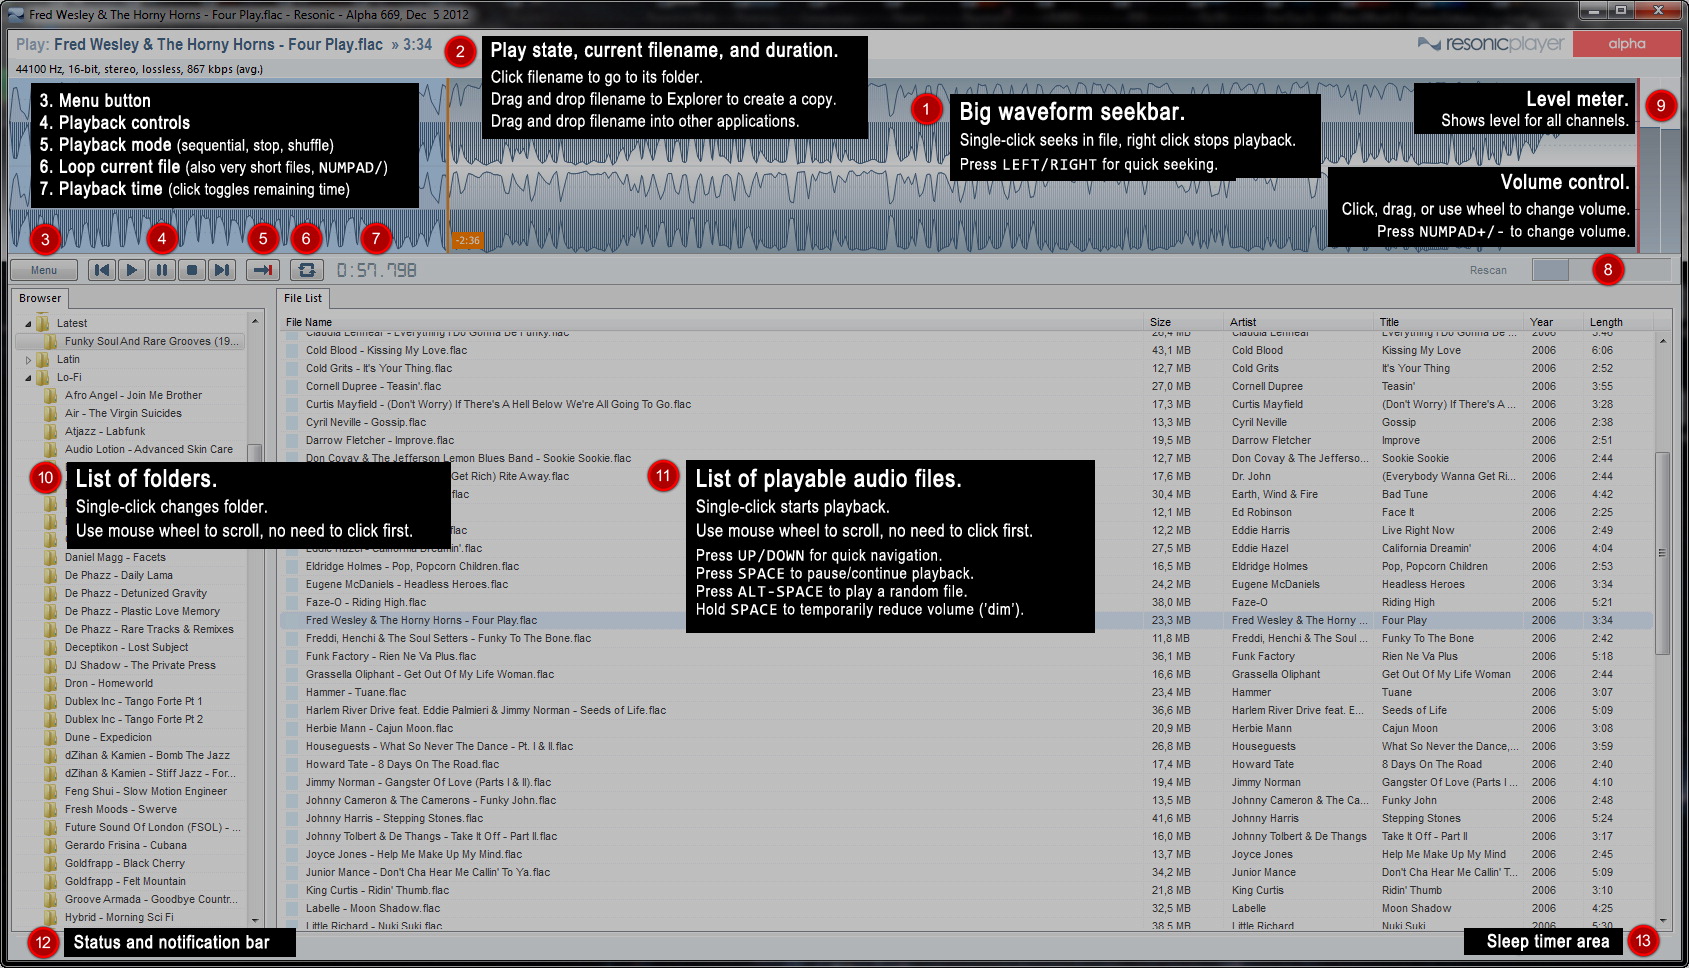Click the previous track button
Image resolution: width=1689 pixels, height=968 pixels.
pyautogui.click(x=102, y=270)
